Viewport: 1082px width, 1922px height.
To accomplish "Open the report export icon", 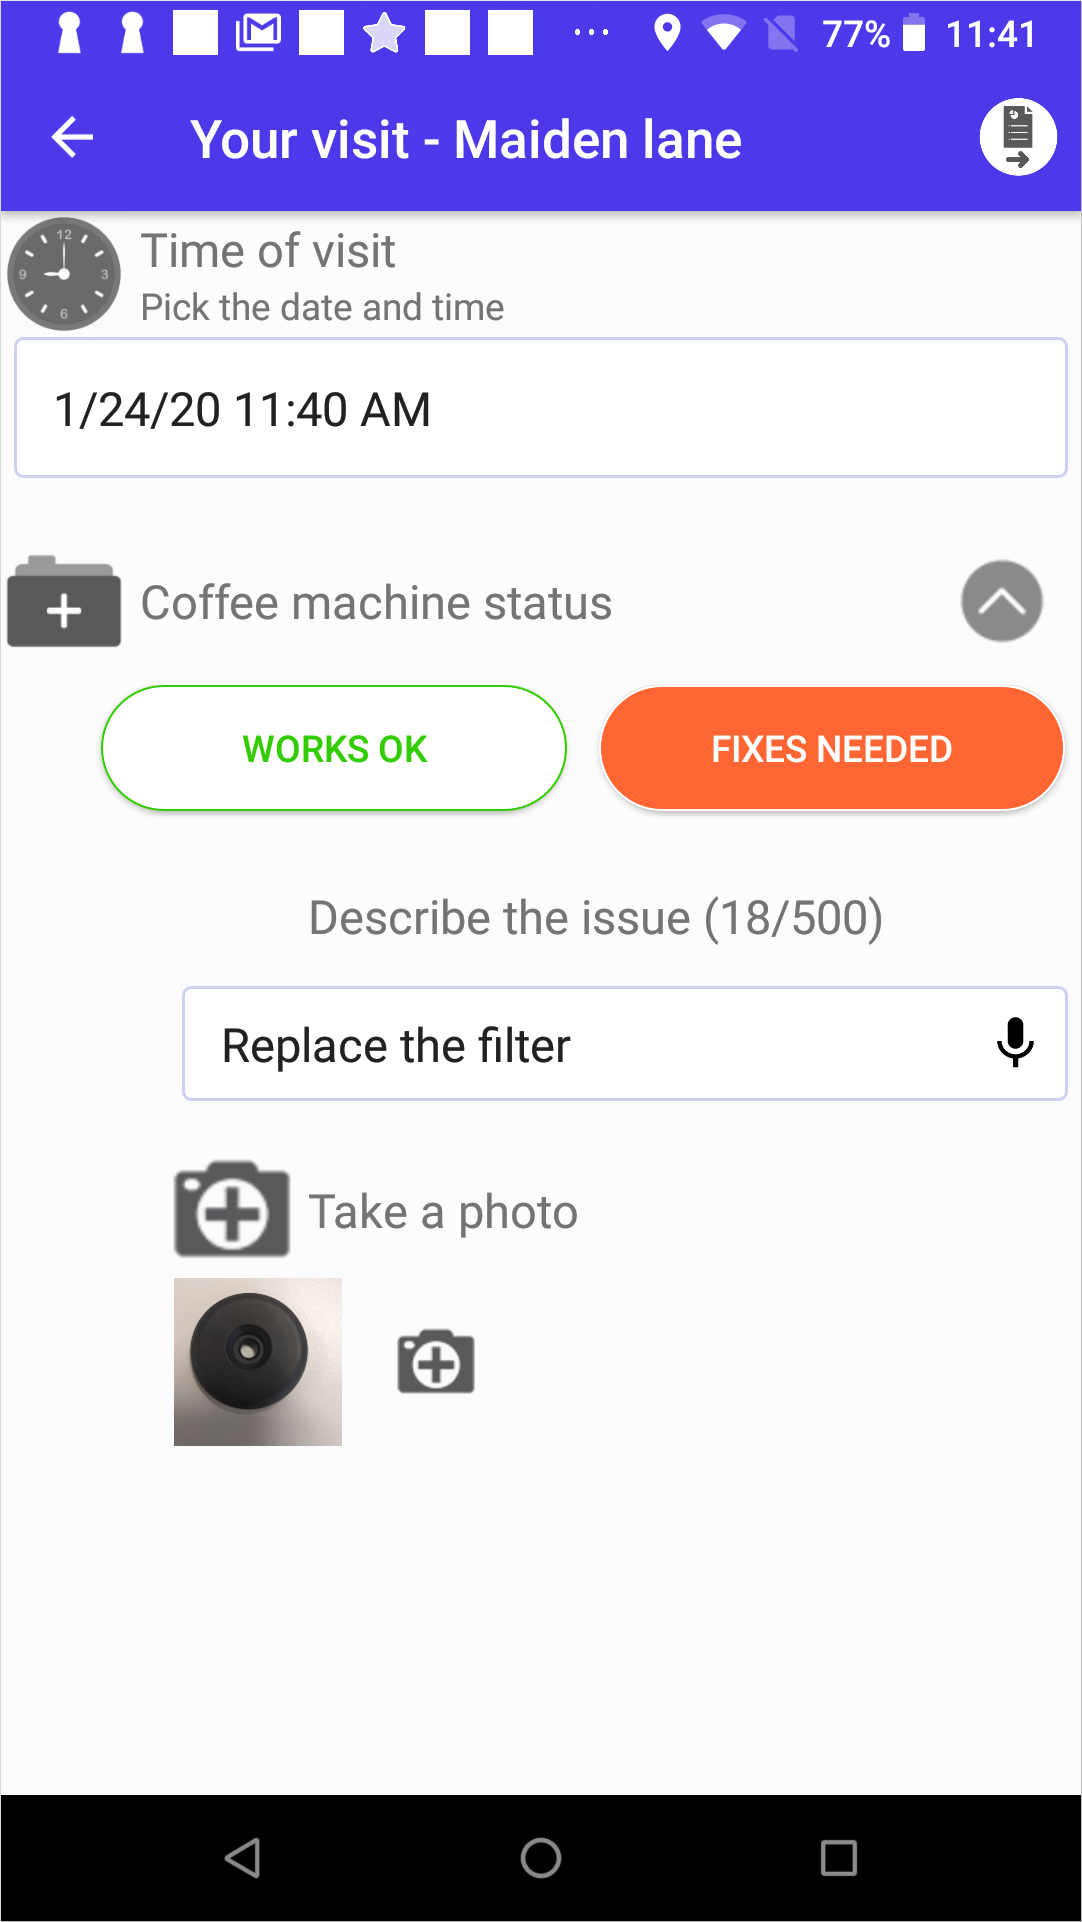I will pyautogui.click(x=1017, y=138).
